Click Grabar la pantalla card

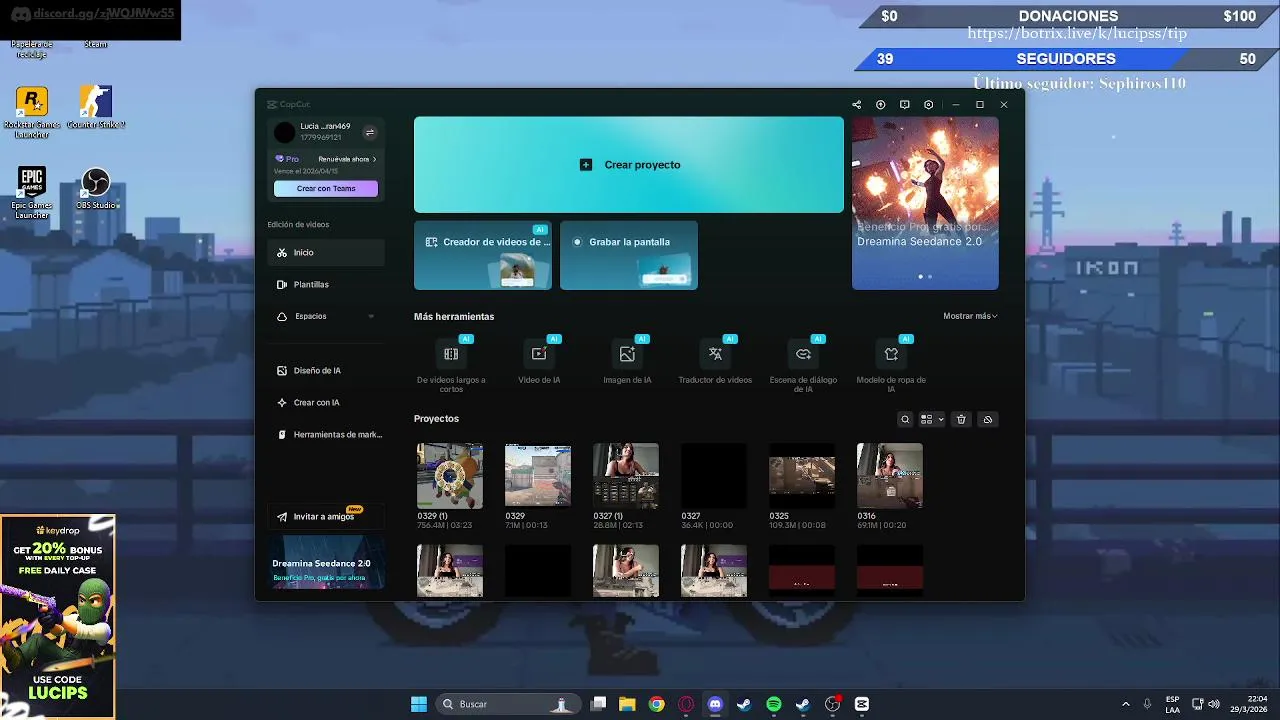coord(629,255)
